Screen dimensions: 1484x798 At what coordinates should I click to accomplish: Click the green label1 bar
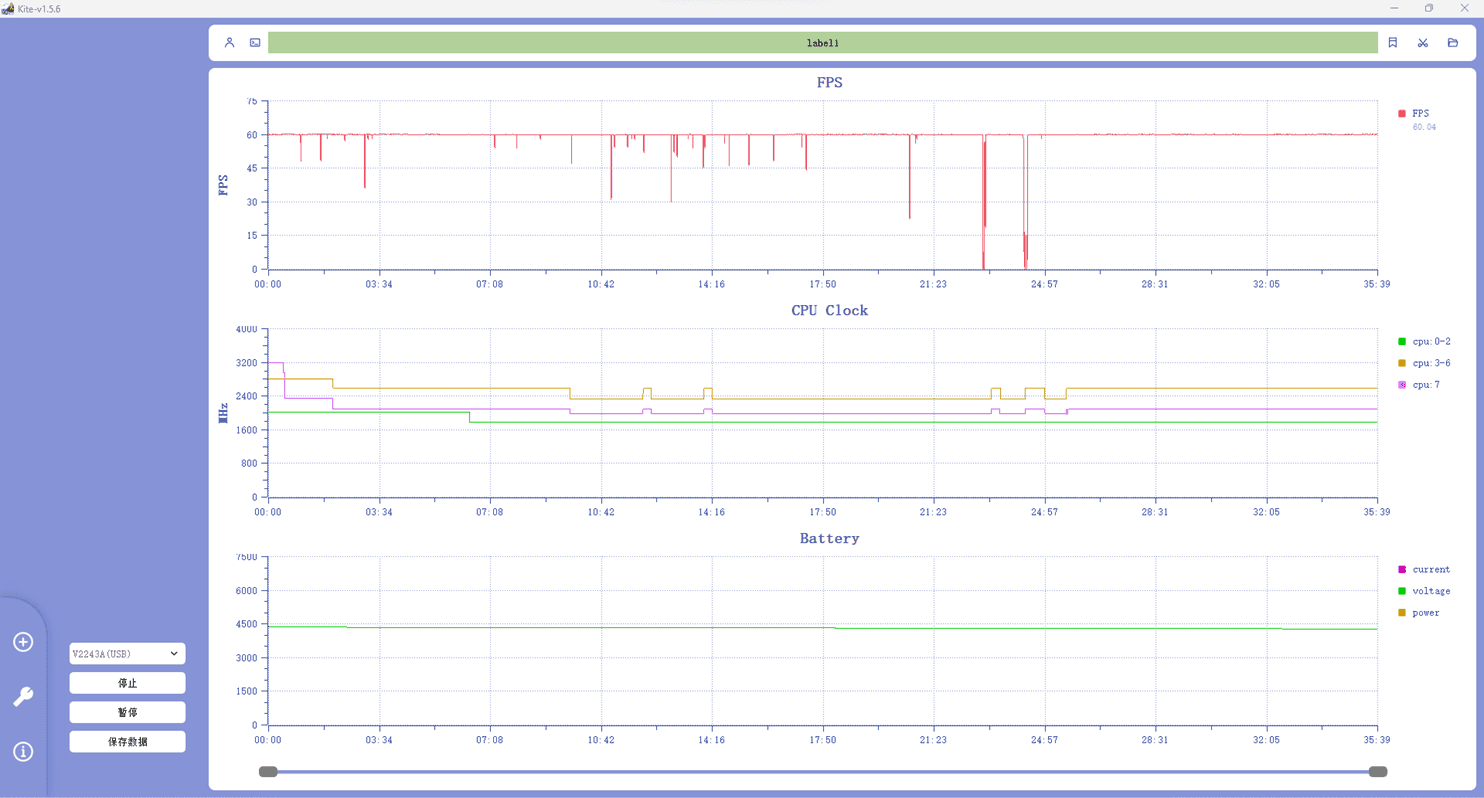[822, 43]
